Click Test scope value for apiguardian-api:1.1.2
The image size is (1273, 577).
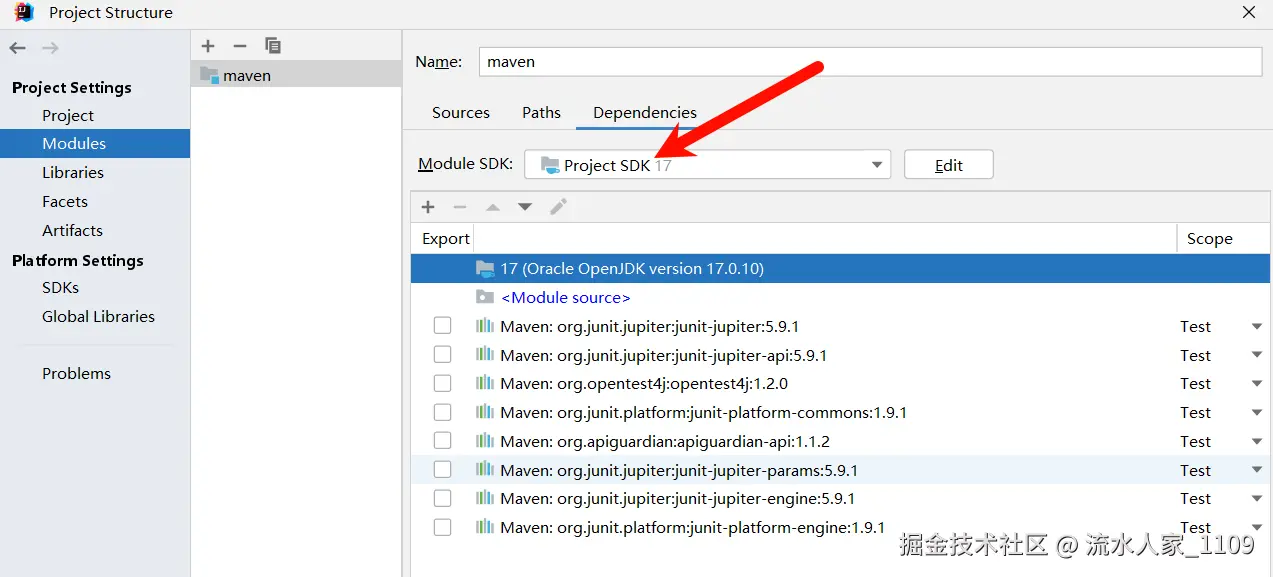tap(1195, 441)
